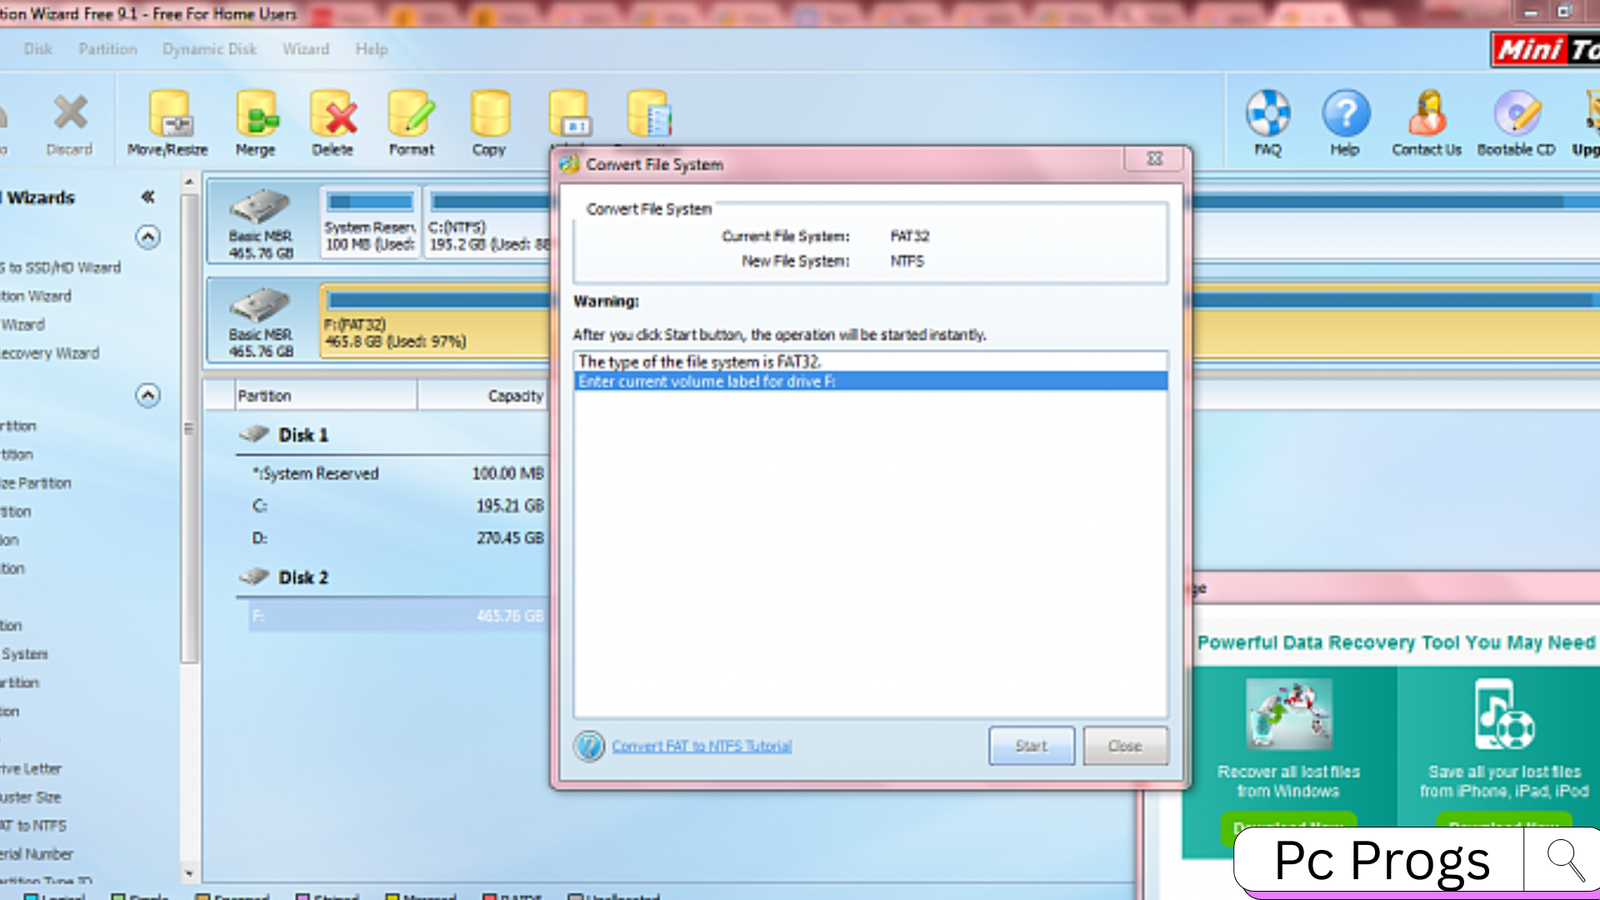1600x900 pixels.
Task: Select the System Reserved partition row
Action: 395,473
